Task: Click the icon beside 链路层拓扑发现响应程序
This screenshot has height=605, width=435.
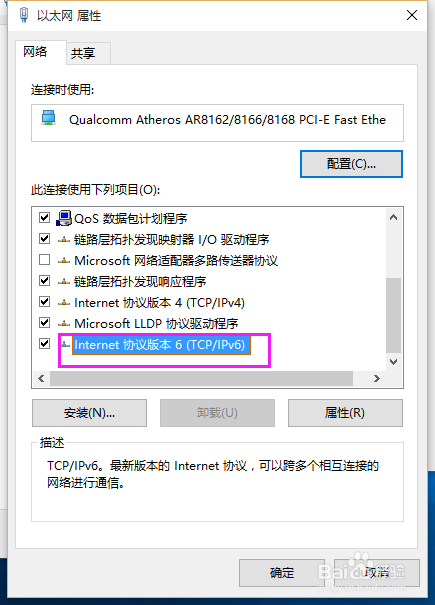Action: point(64,282)
